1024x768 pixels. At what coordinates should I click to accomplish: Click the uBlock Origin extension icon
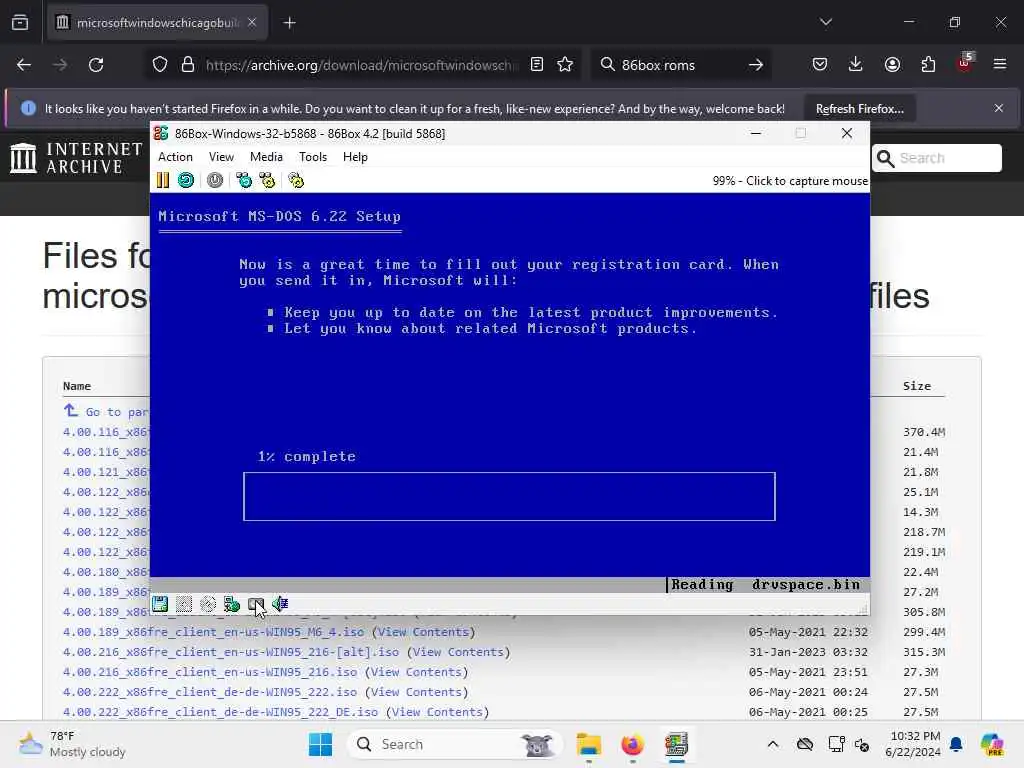965,63
